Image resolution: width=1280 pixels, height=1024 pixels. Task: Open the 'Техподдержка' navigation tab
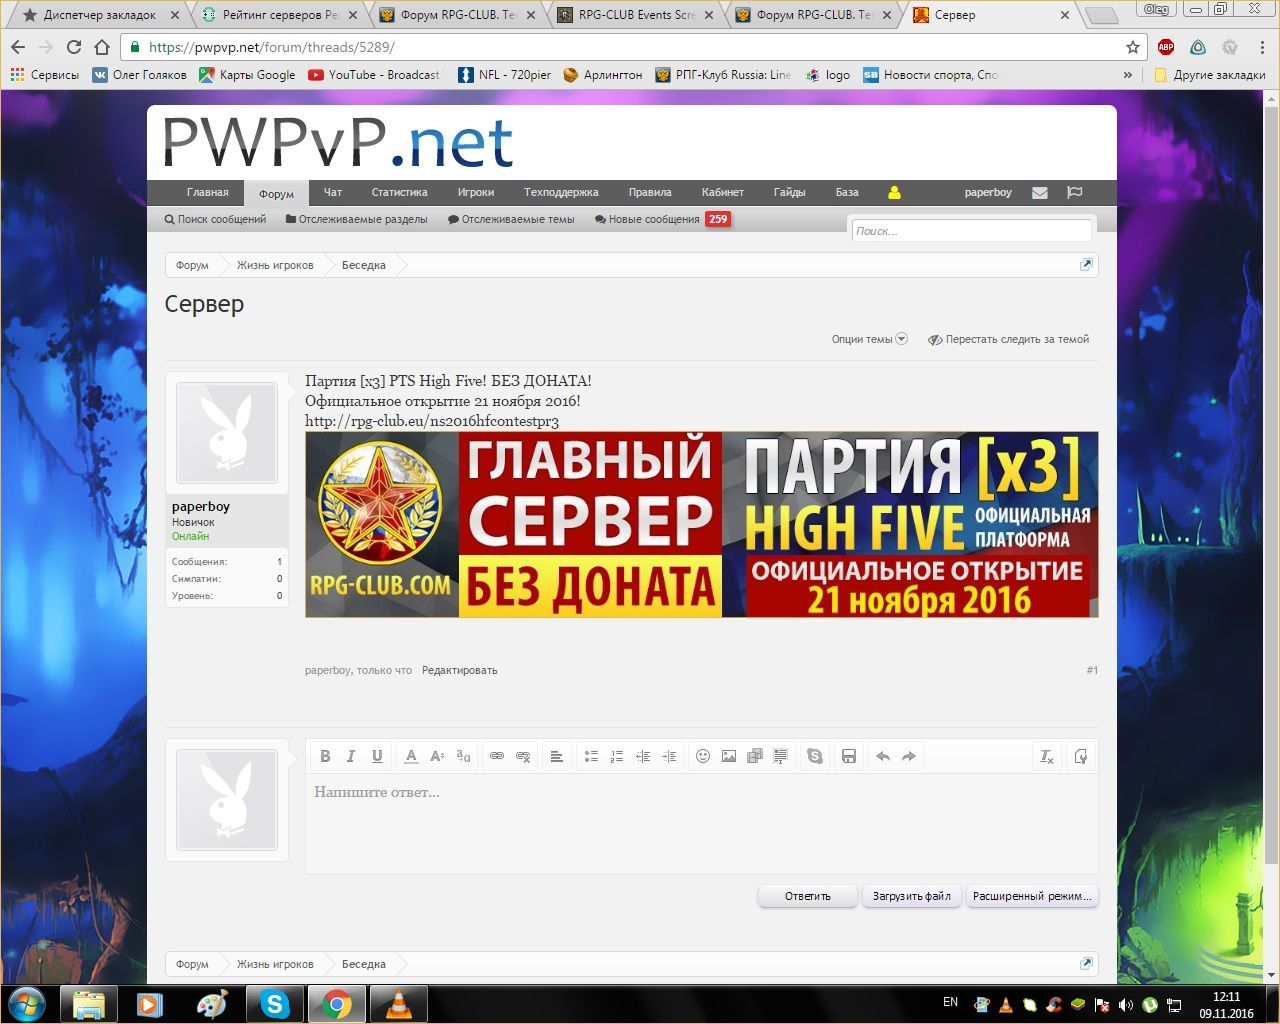pyautogui.click(x=561, y=193)
